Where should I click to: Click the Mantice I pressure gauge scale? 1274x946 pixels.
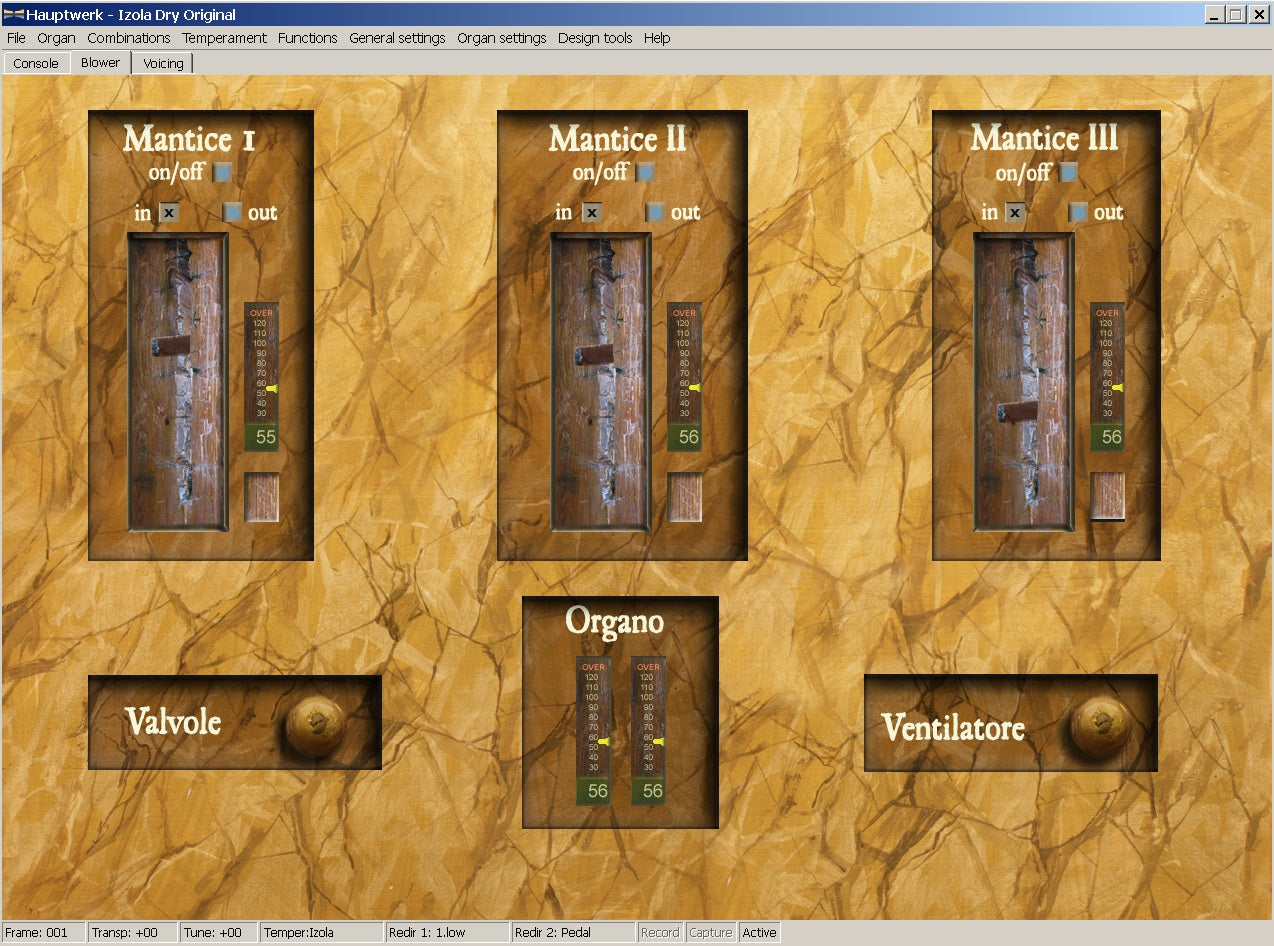pyautogui.click(x=262, y=363)
